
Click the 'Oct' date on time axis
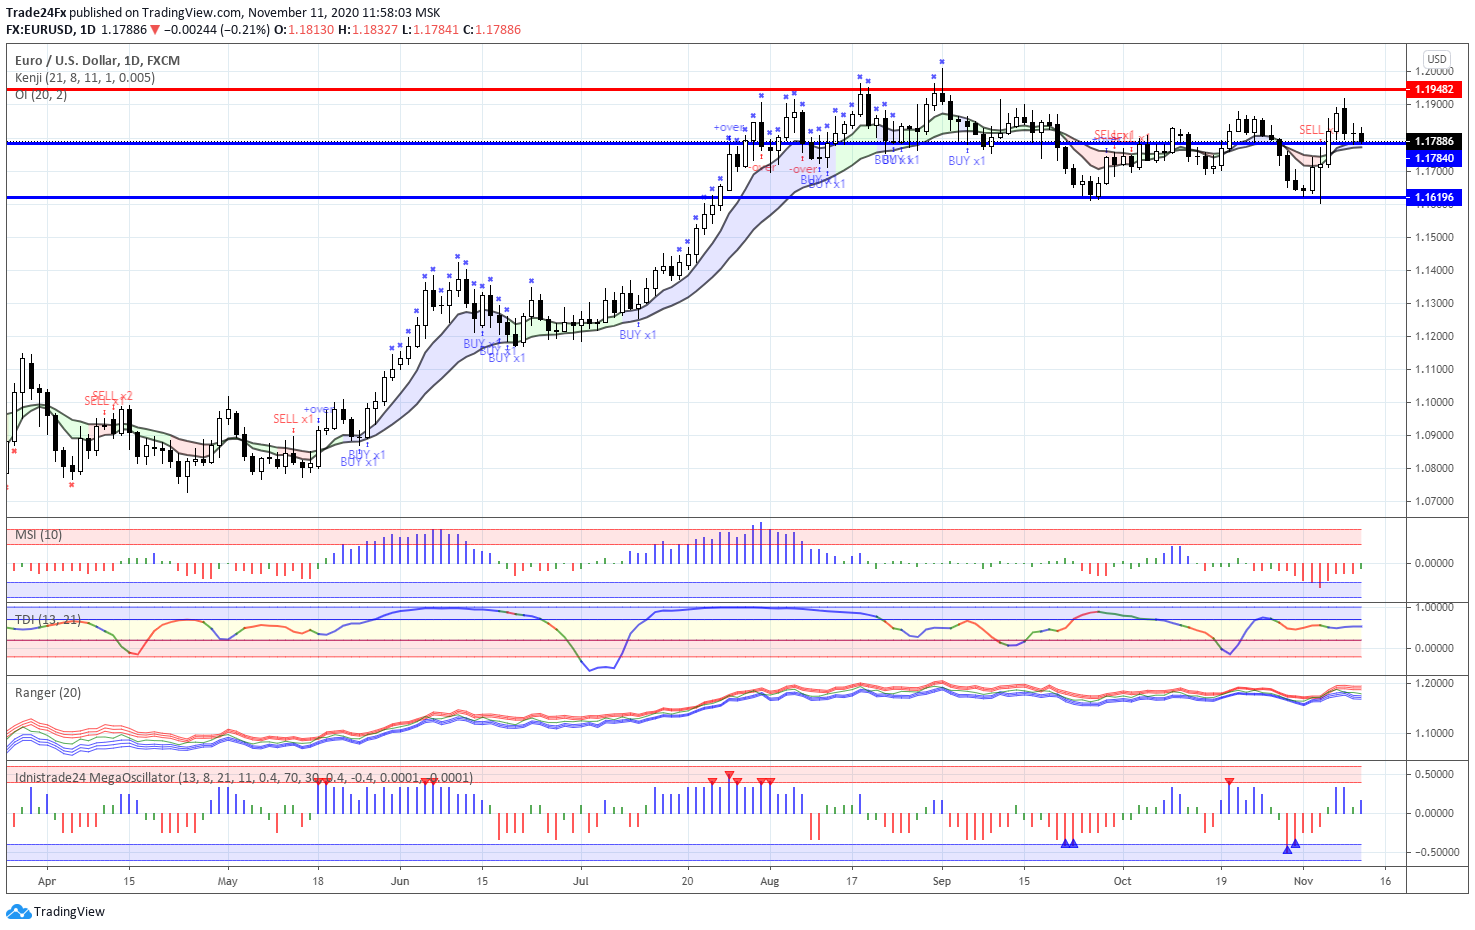tap(1122, 881)
